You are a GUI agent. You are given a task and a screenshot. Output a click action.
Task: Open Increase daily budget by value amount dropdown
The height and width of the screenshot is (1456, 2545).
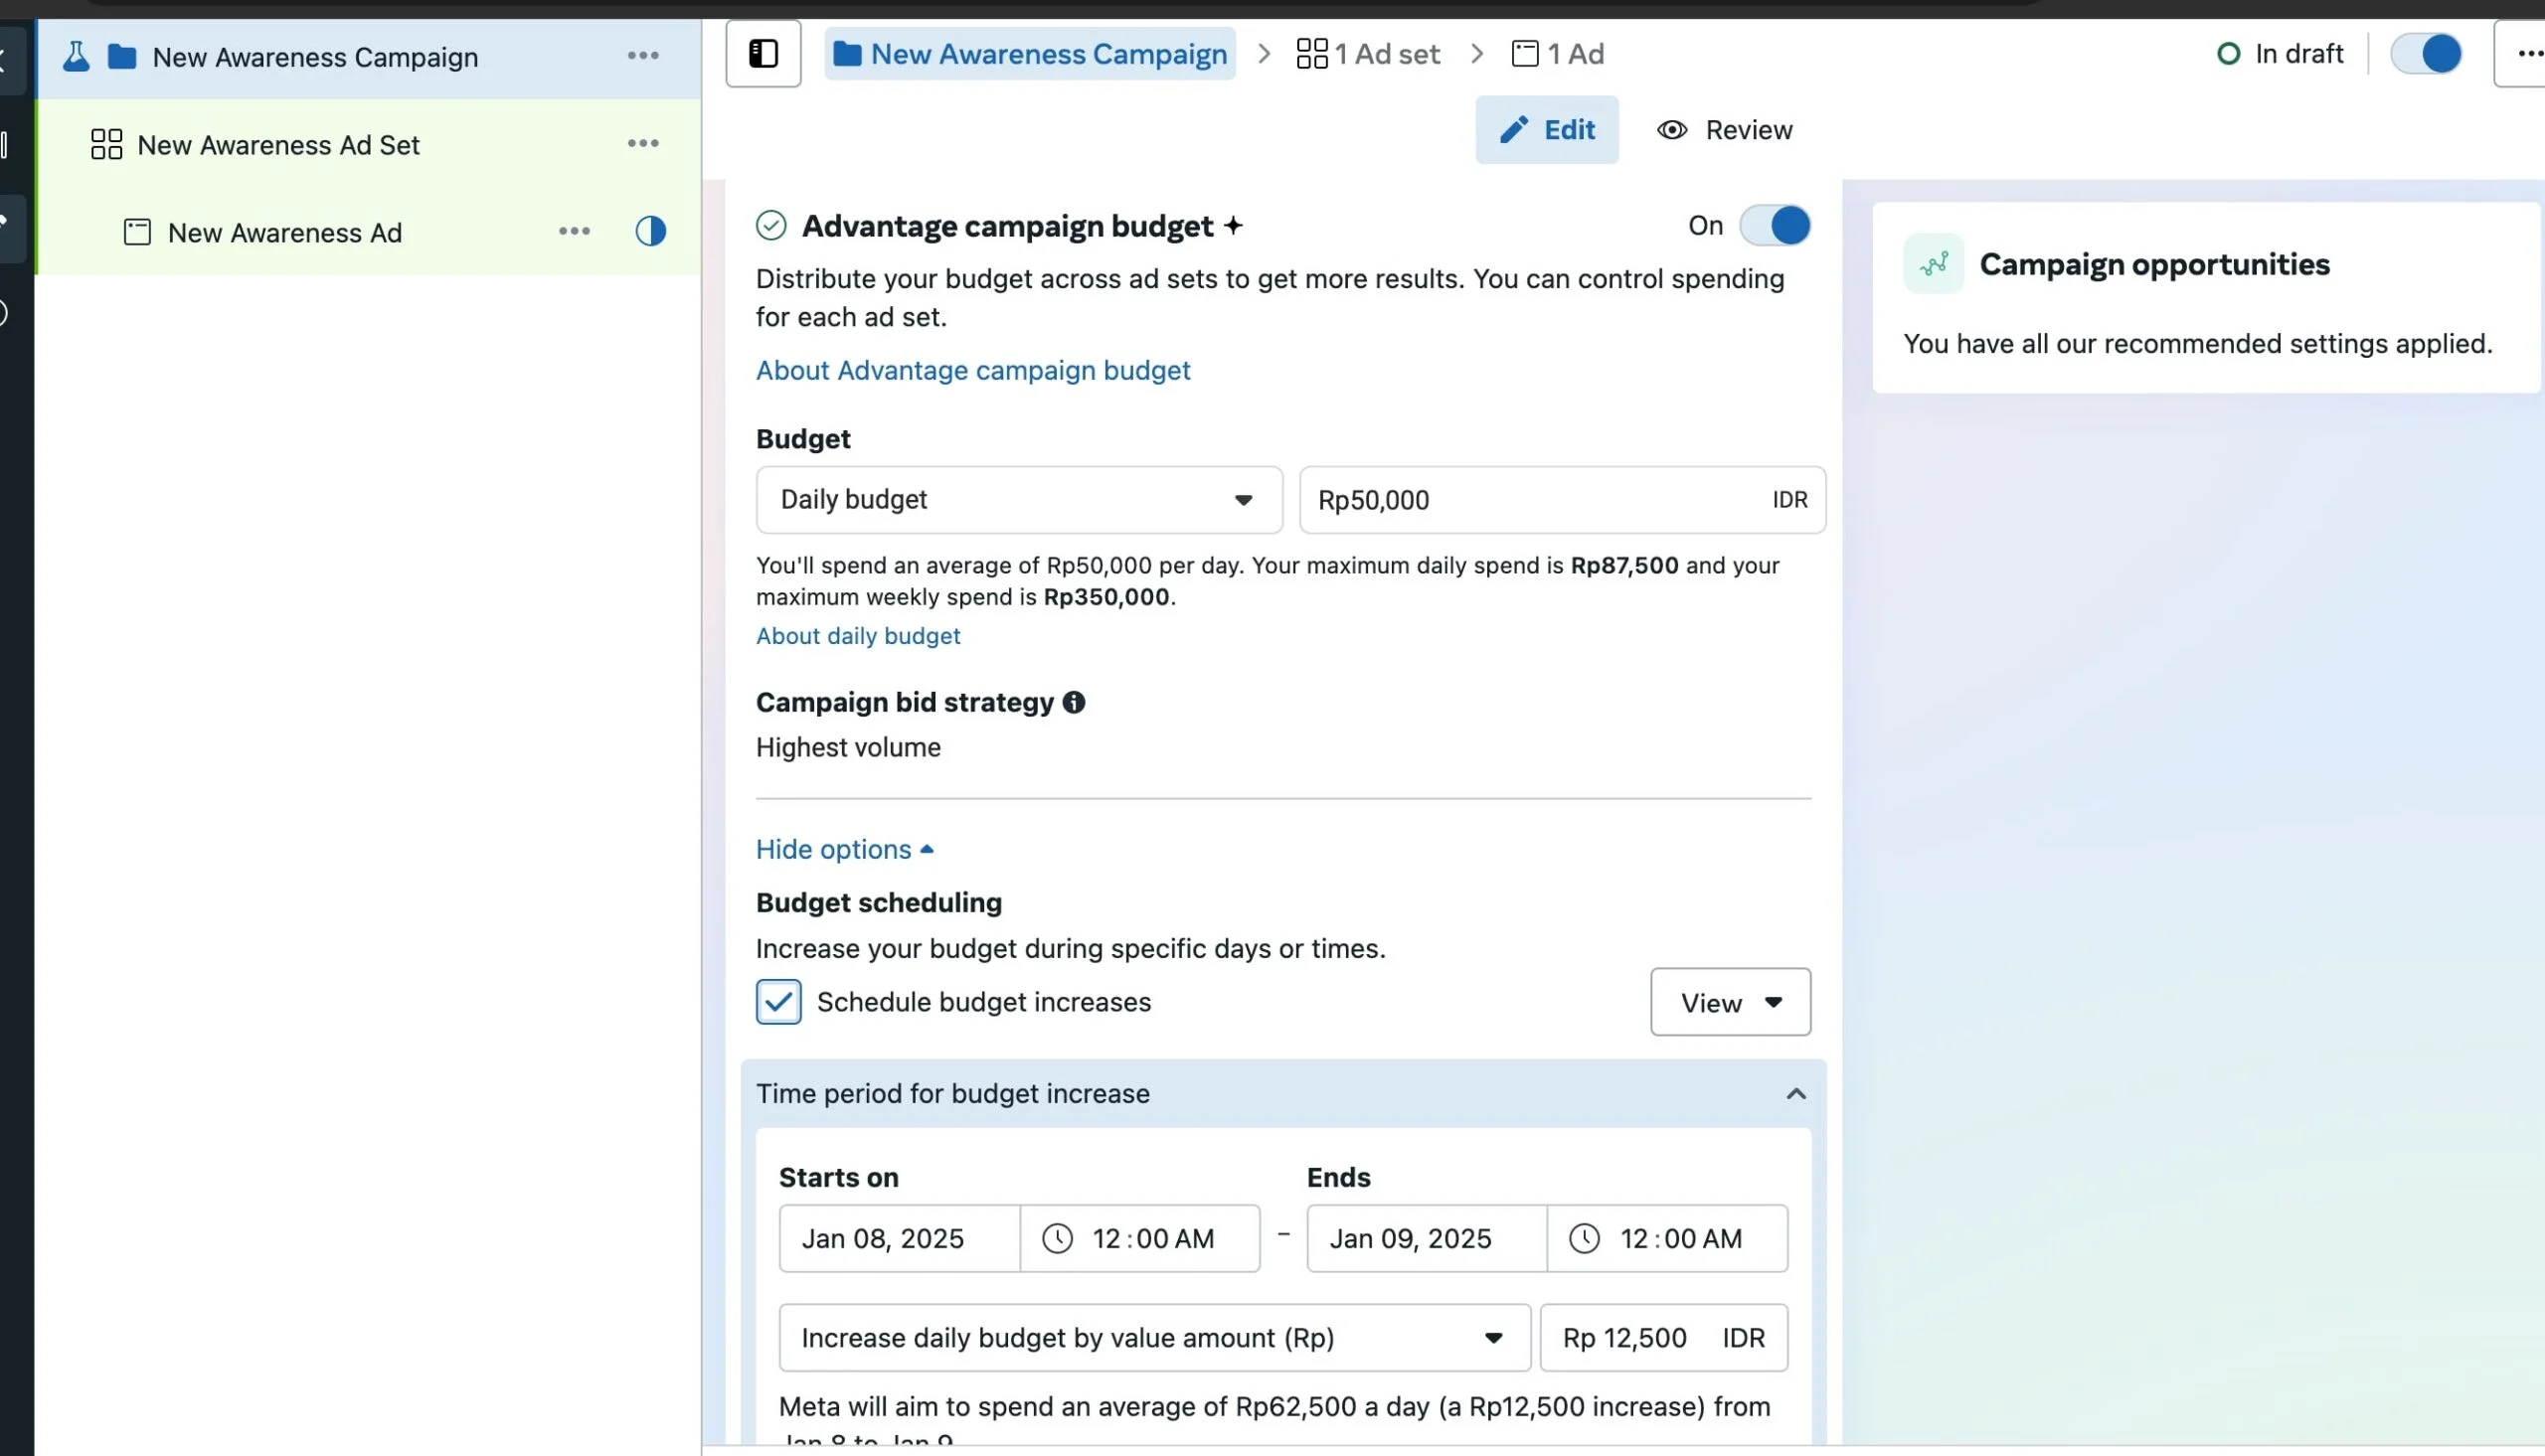[x=1153, y=1338]
